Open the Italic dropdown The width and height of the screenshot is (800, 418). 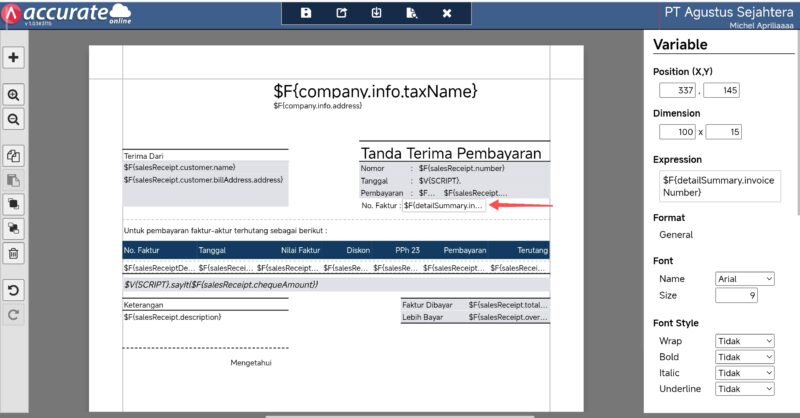[x=745, y=373]
